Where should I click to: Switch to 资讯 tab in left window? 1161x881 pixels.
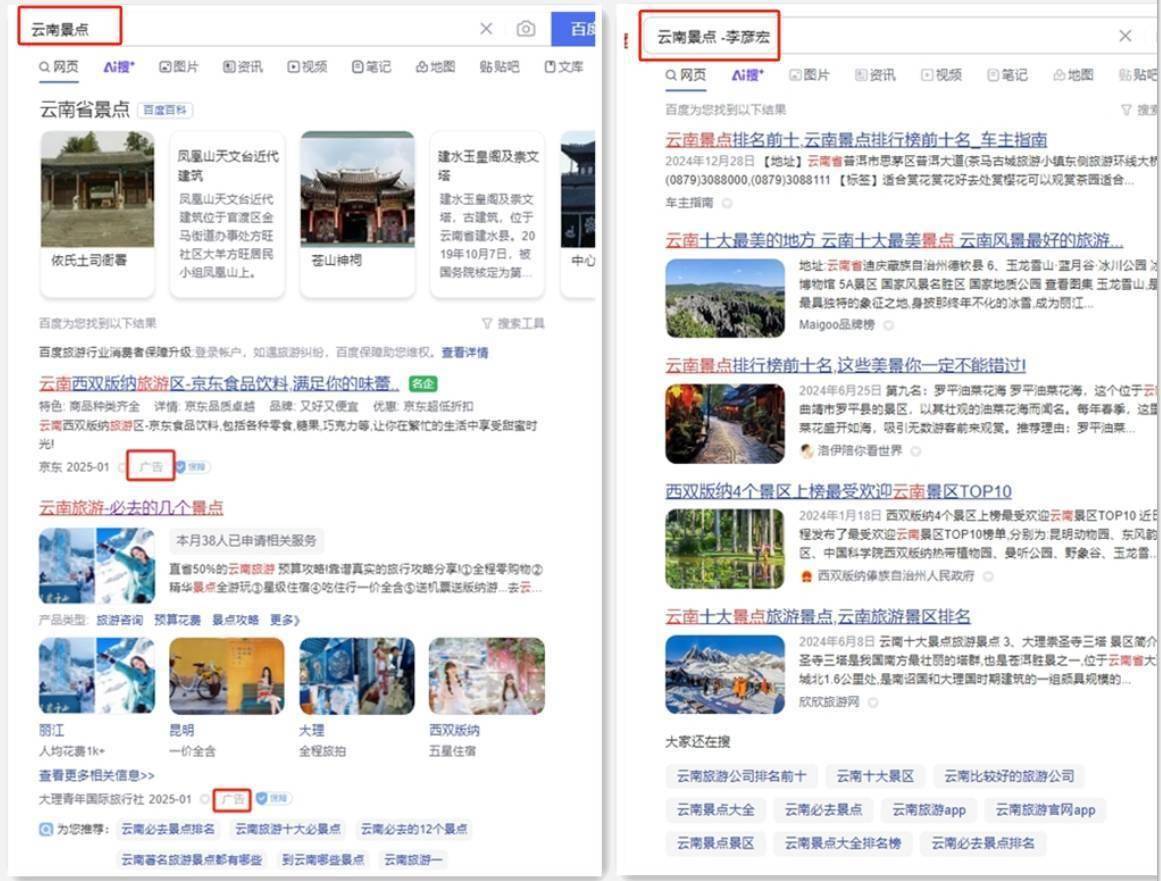point(243,67)
